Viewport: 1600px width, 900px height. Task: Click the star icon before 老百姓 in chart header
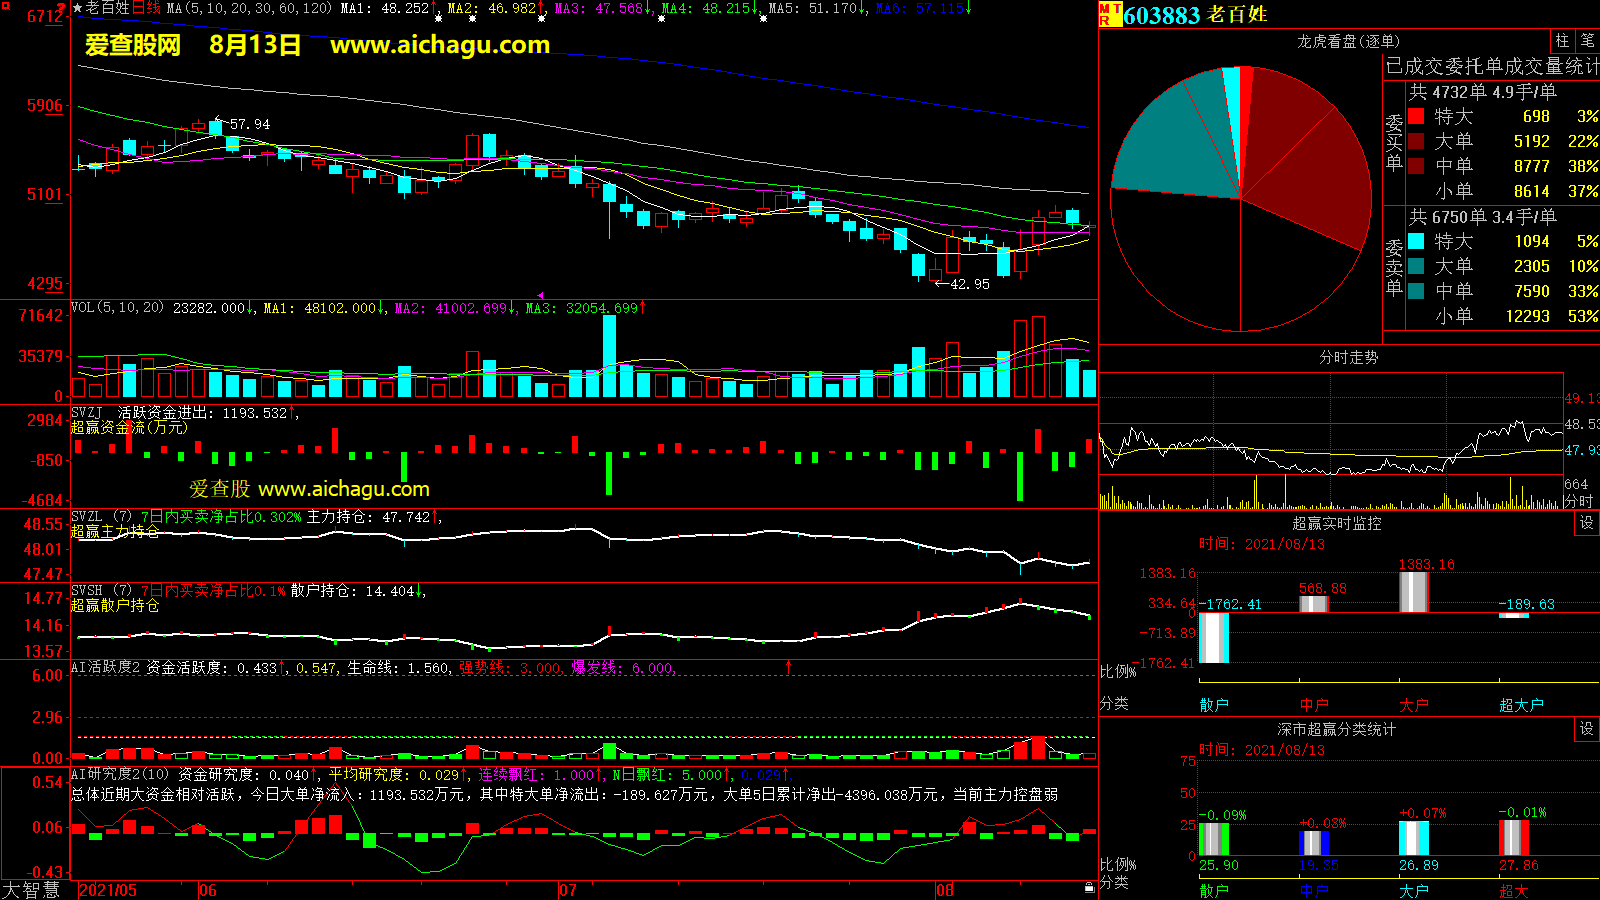(77, 8)
